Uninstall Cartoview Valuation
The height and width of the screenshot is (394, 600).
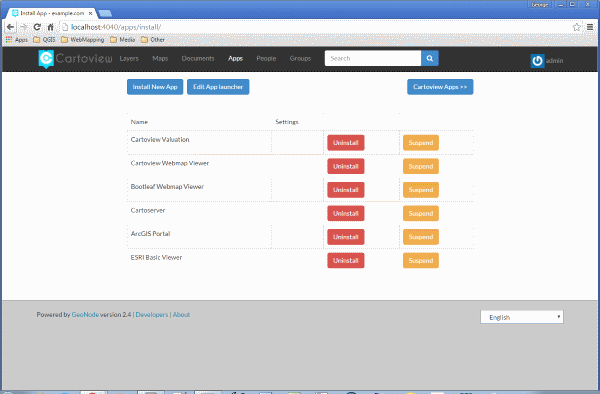point(346,143)
